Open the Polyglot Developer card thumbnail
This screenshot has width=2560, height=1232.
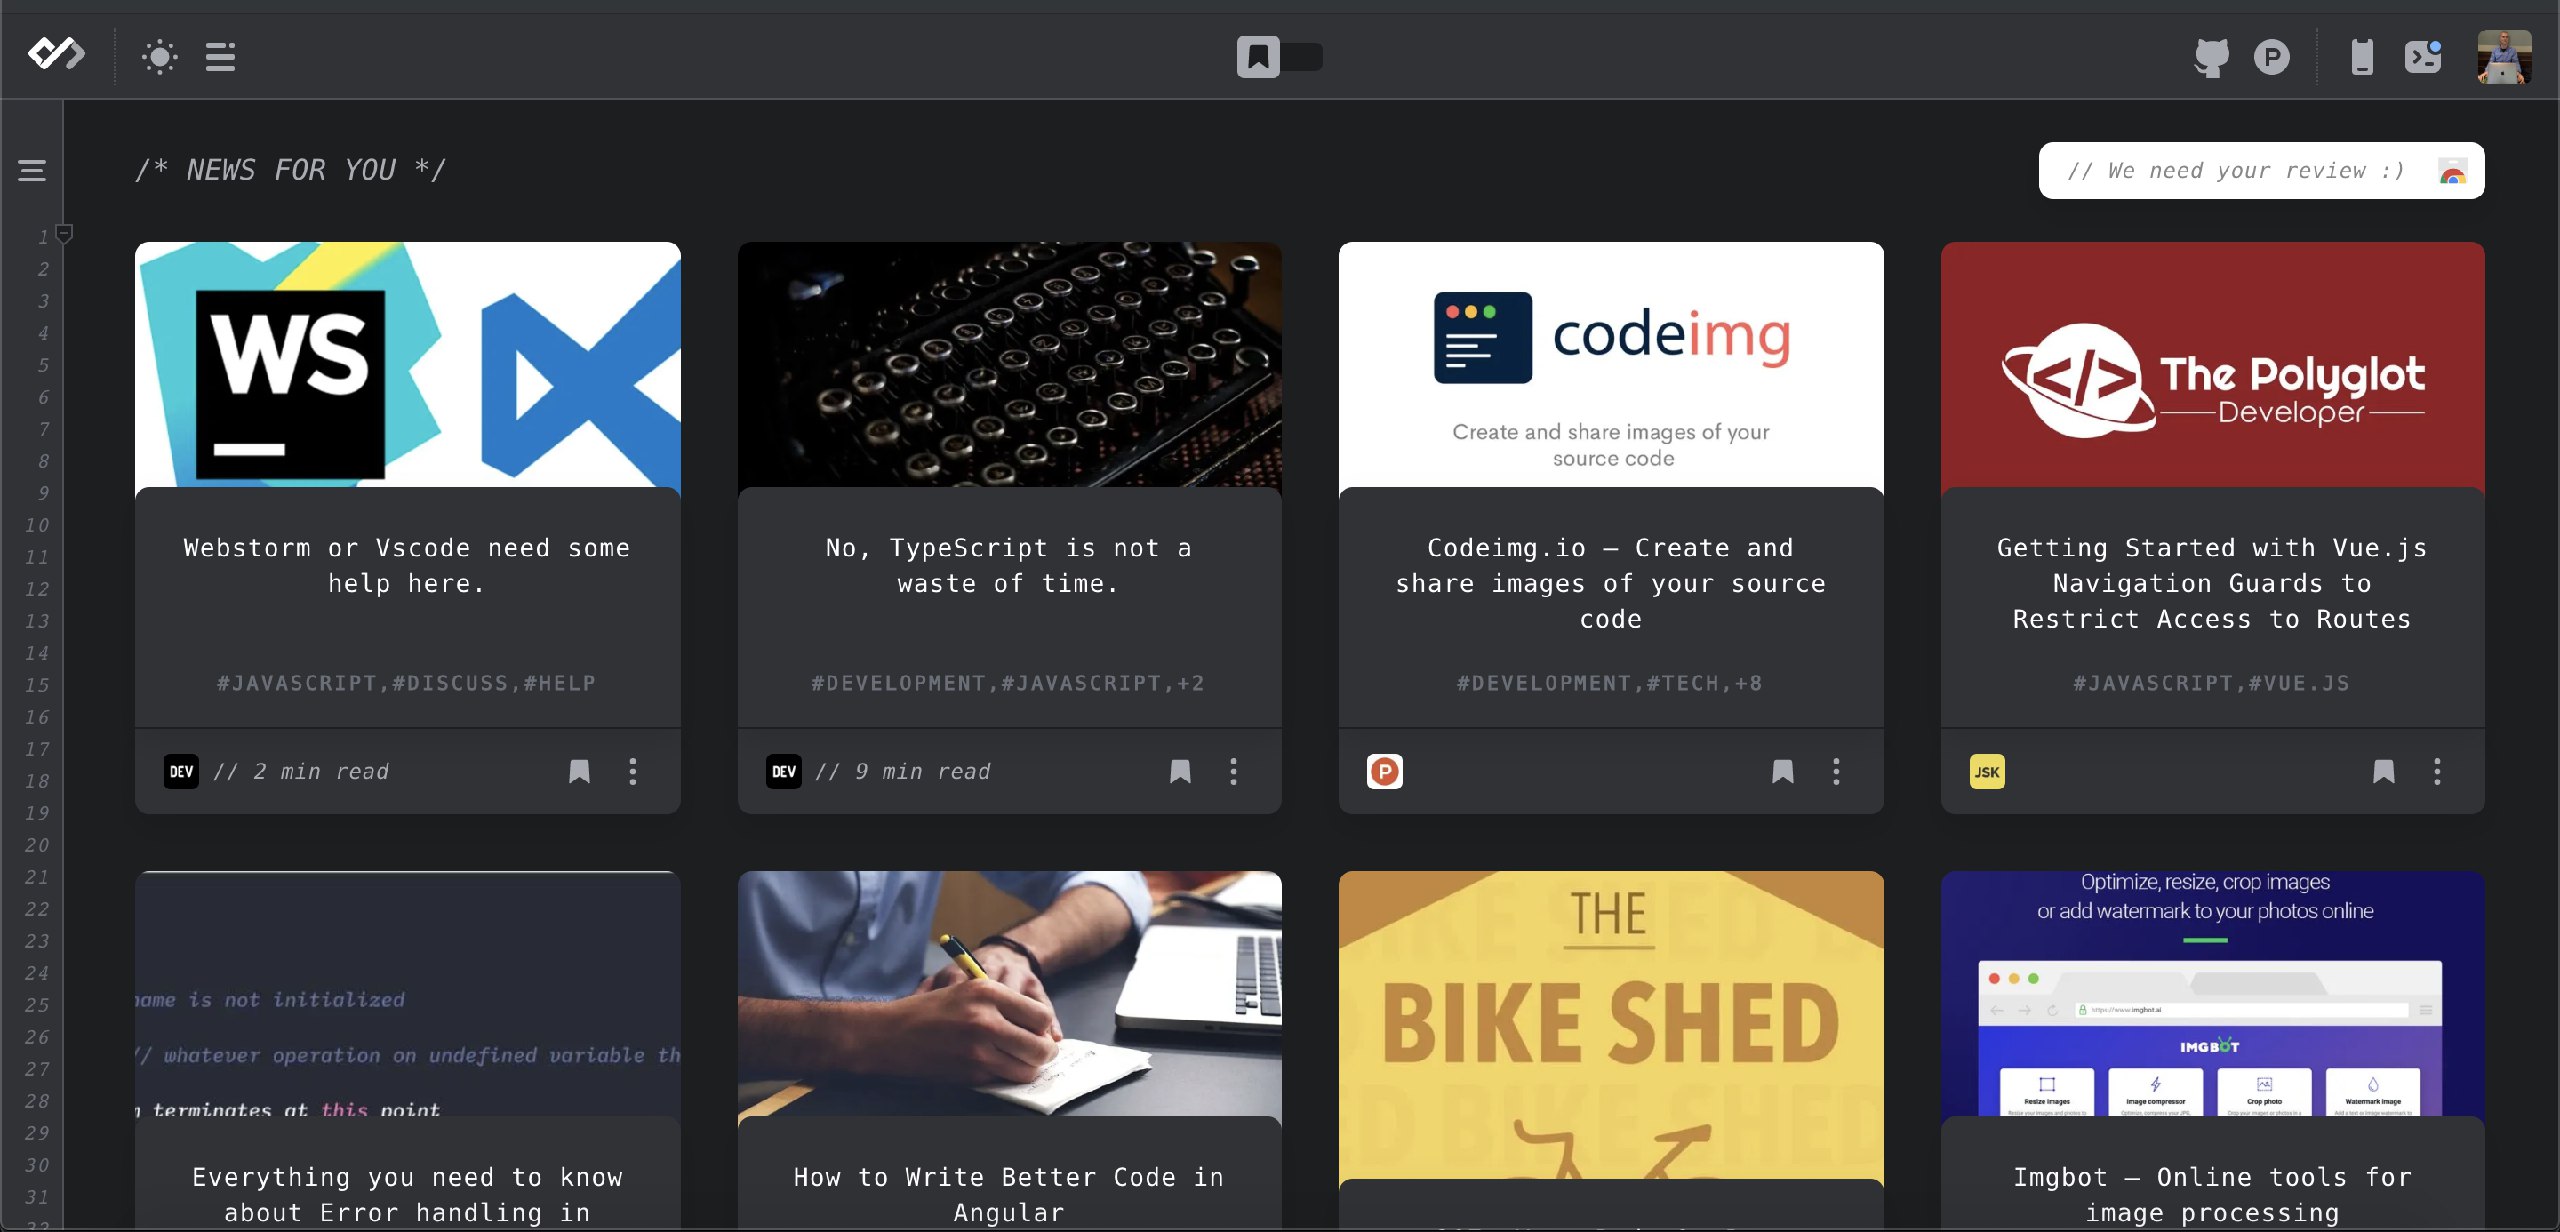pyautogui.click(x=2212, y=366)
